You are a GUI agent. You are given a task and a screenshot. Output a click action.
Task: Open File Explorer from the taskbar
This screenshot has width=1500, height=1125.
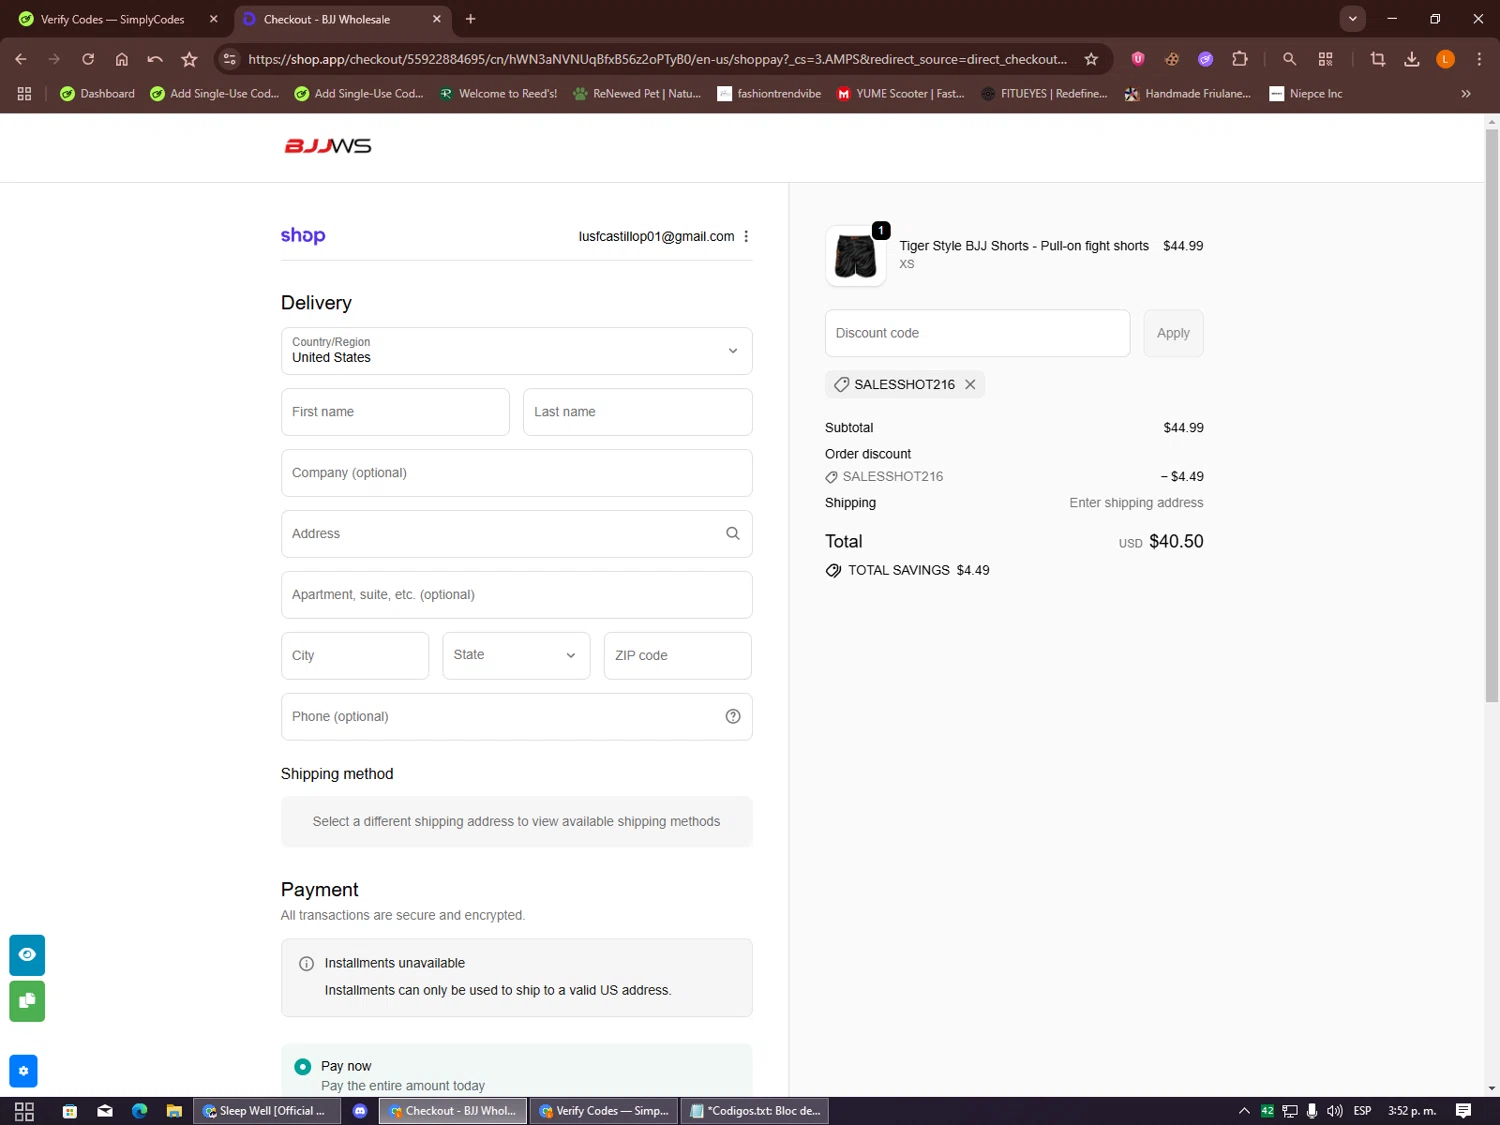point(174,1111)
